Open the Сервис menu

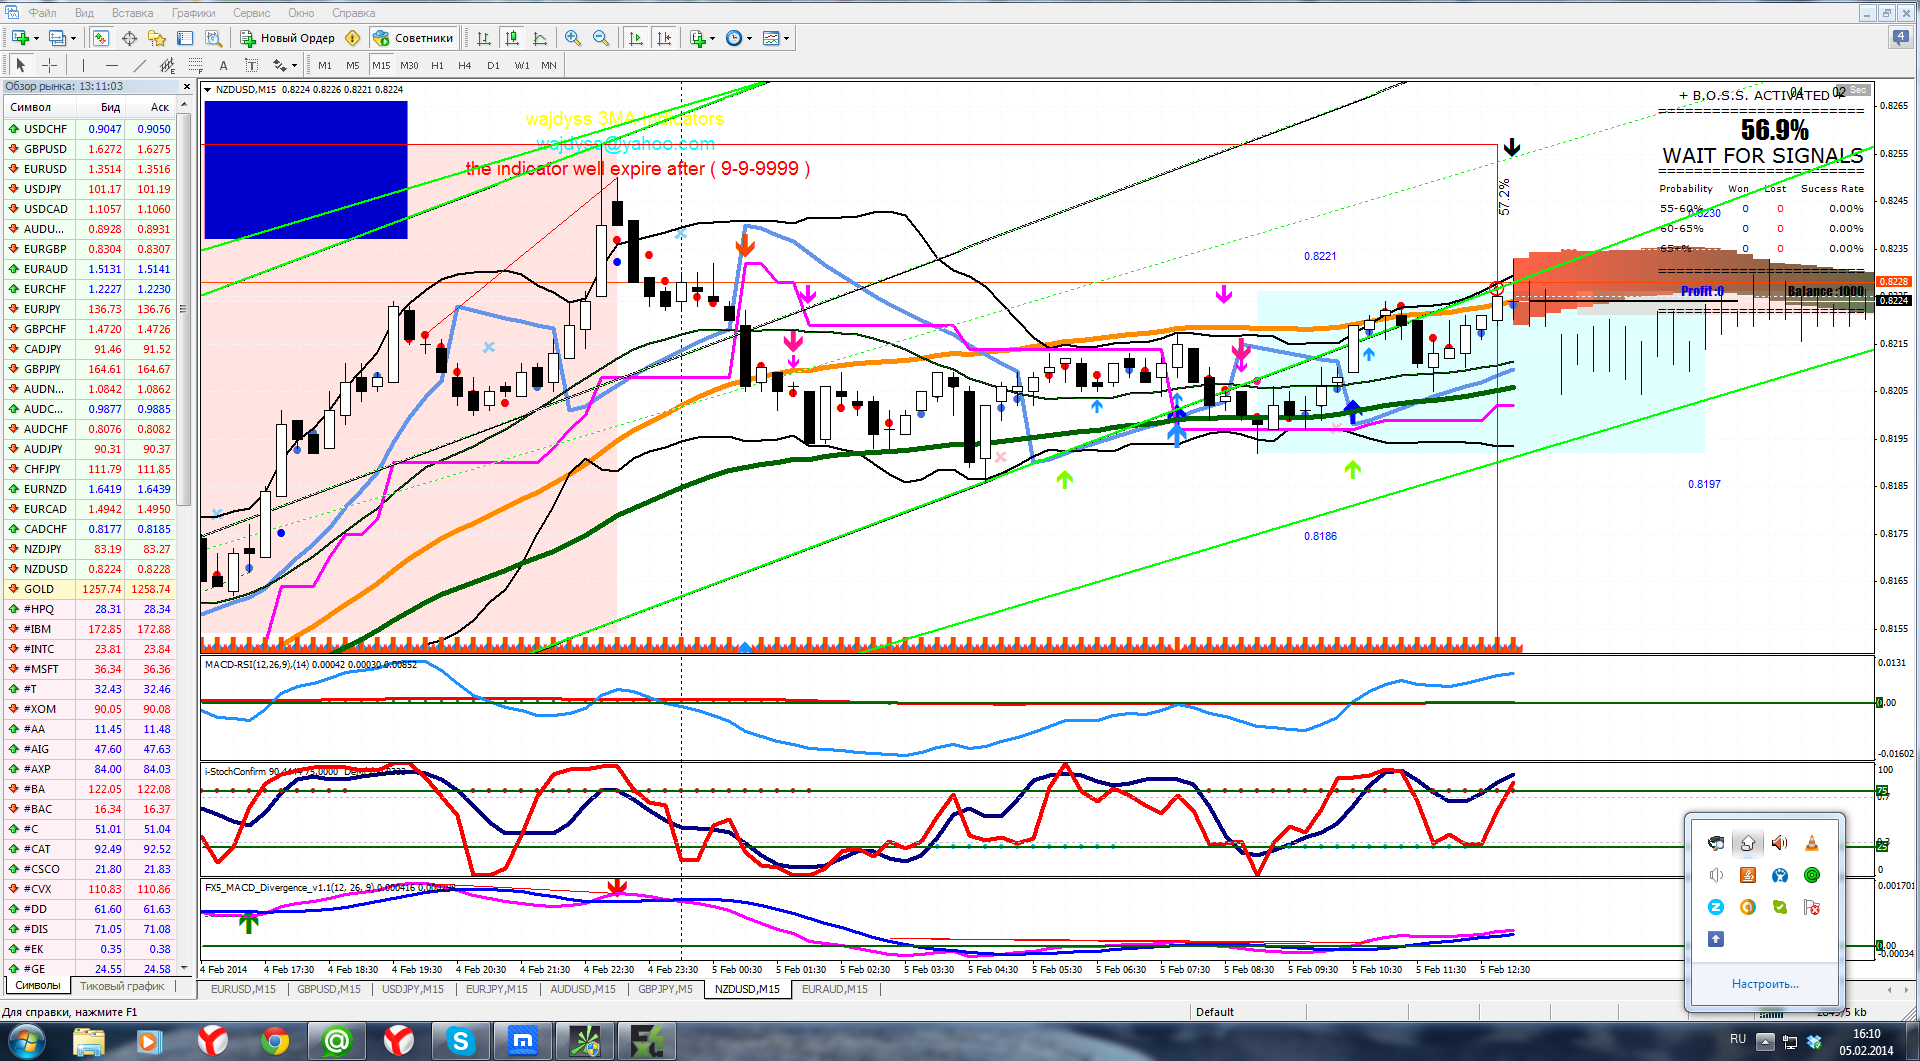251,13
